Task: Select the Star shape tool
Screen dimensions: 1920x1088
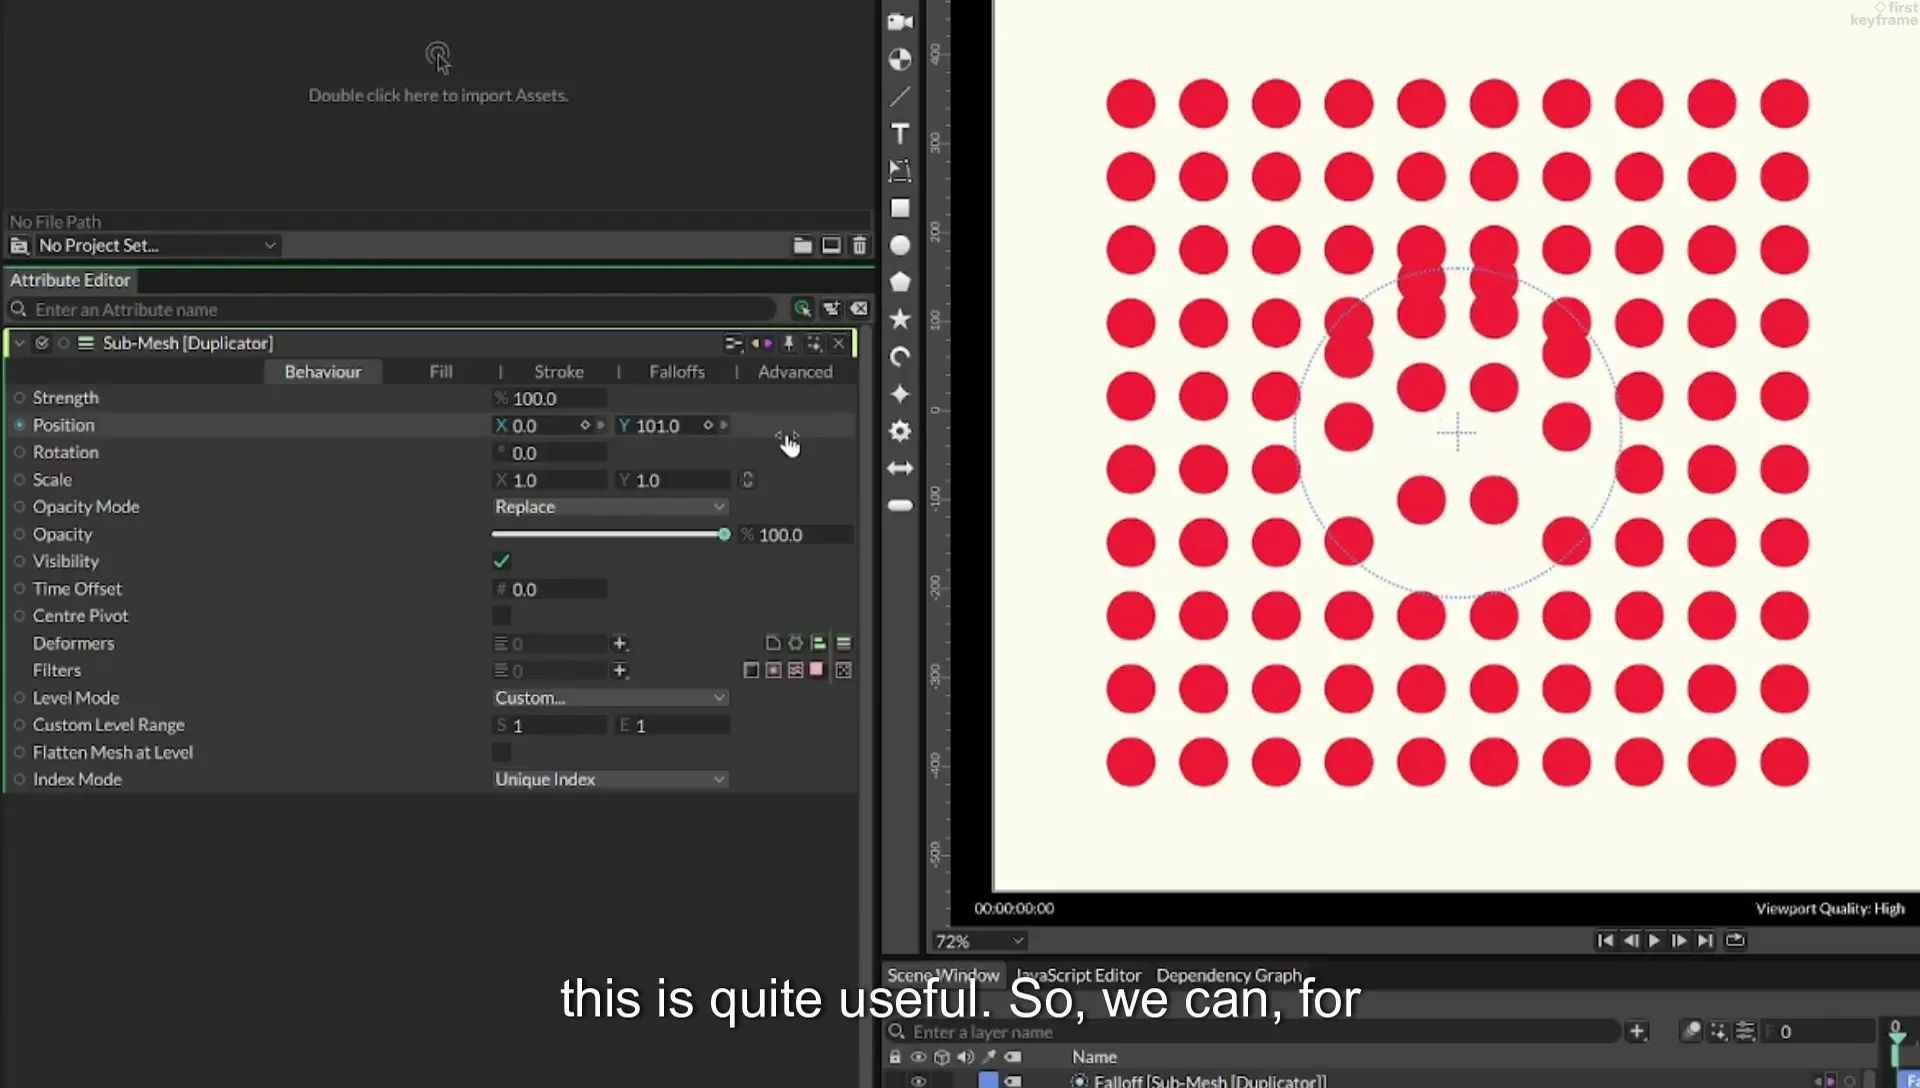Action: point(900,319)
